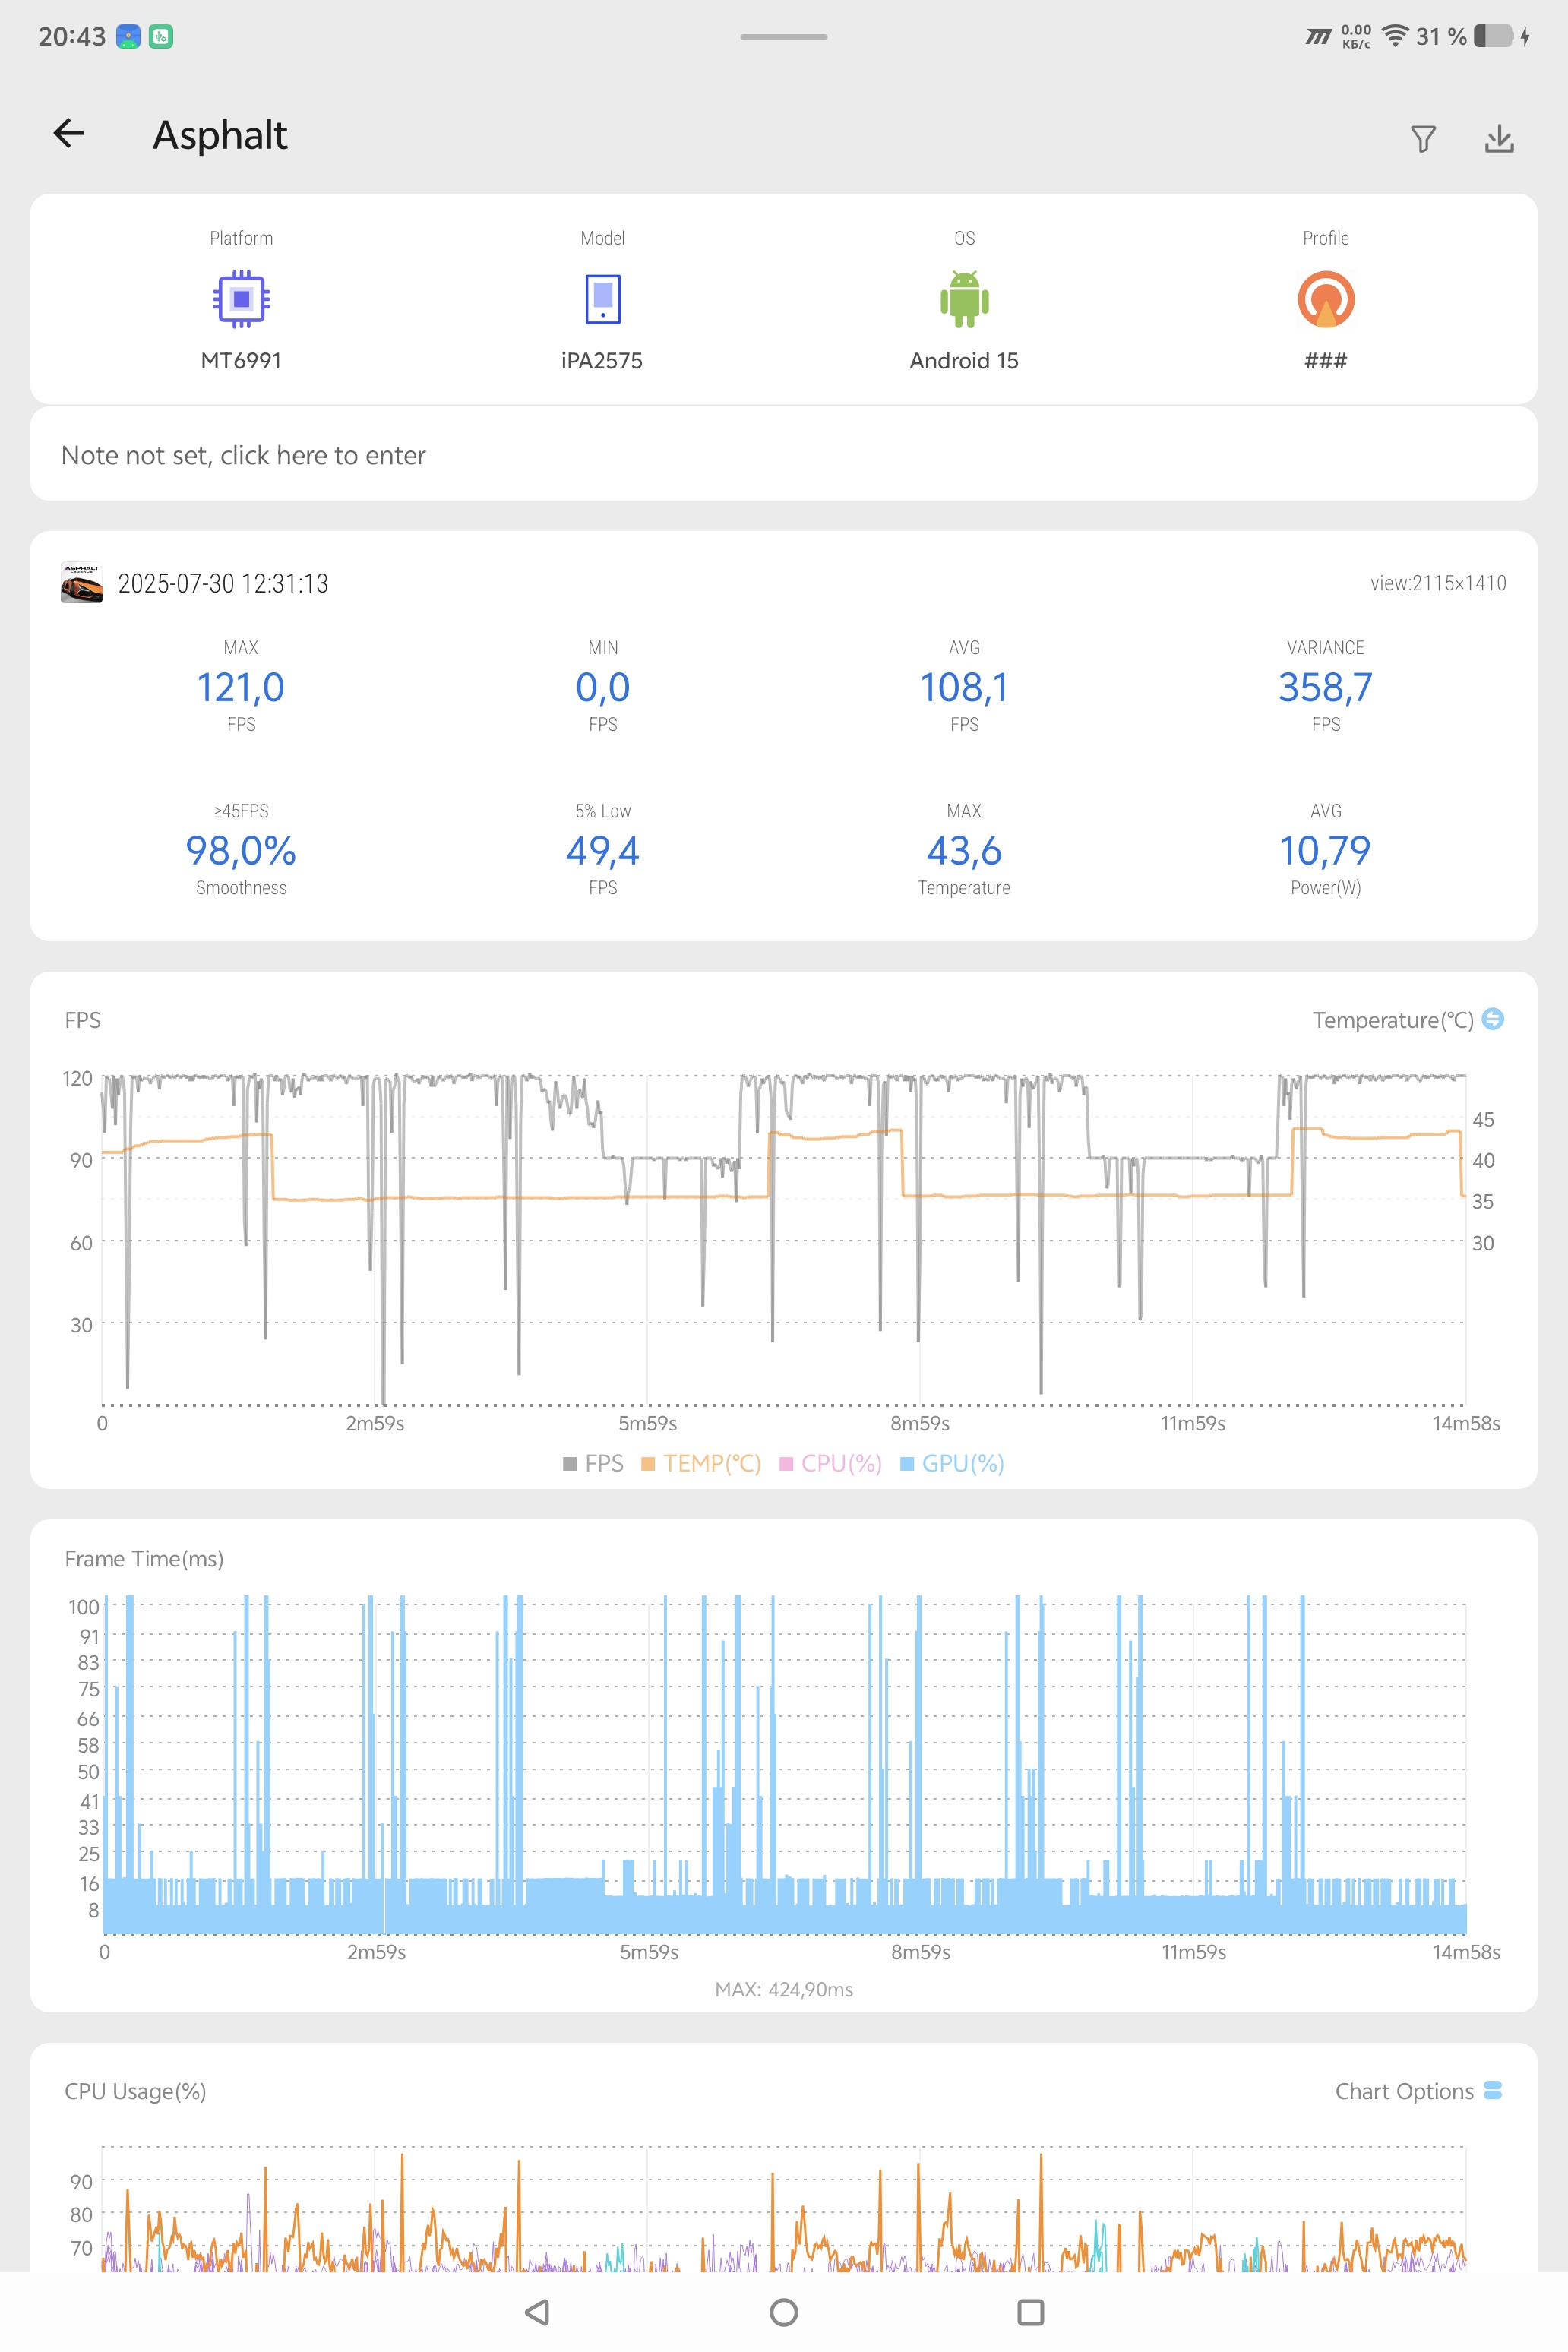Tap the top drag handle bar
Screen dimensions: 1568x2352
[784, 37]
